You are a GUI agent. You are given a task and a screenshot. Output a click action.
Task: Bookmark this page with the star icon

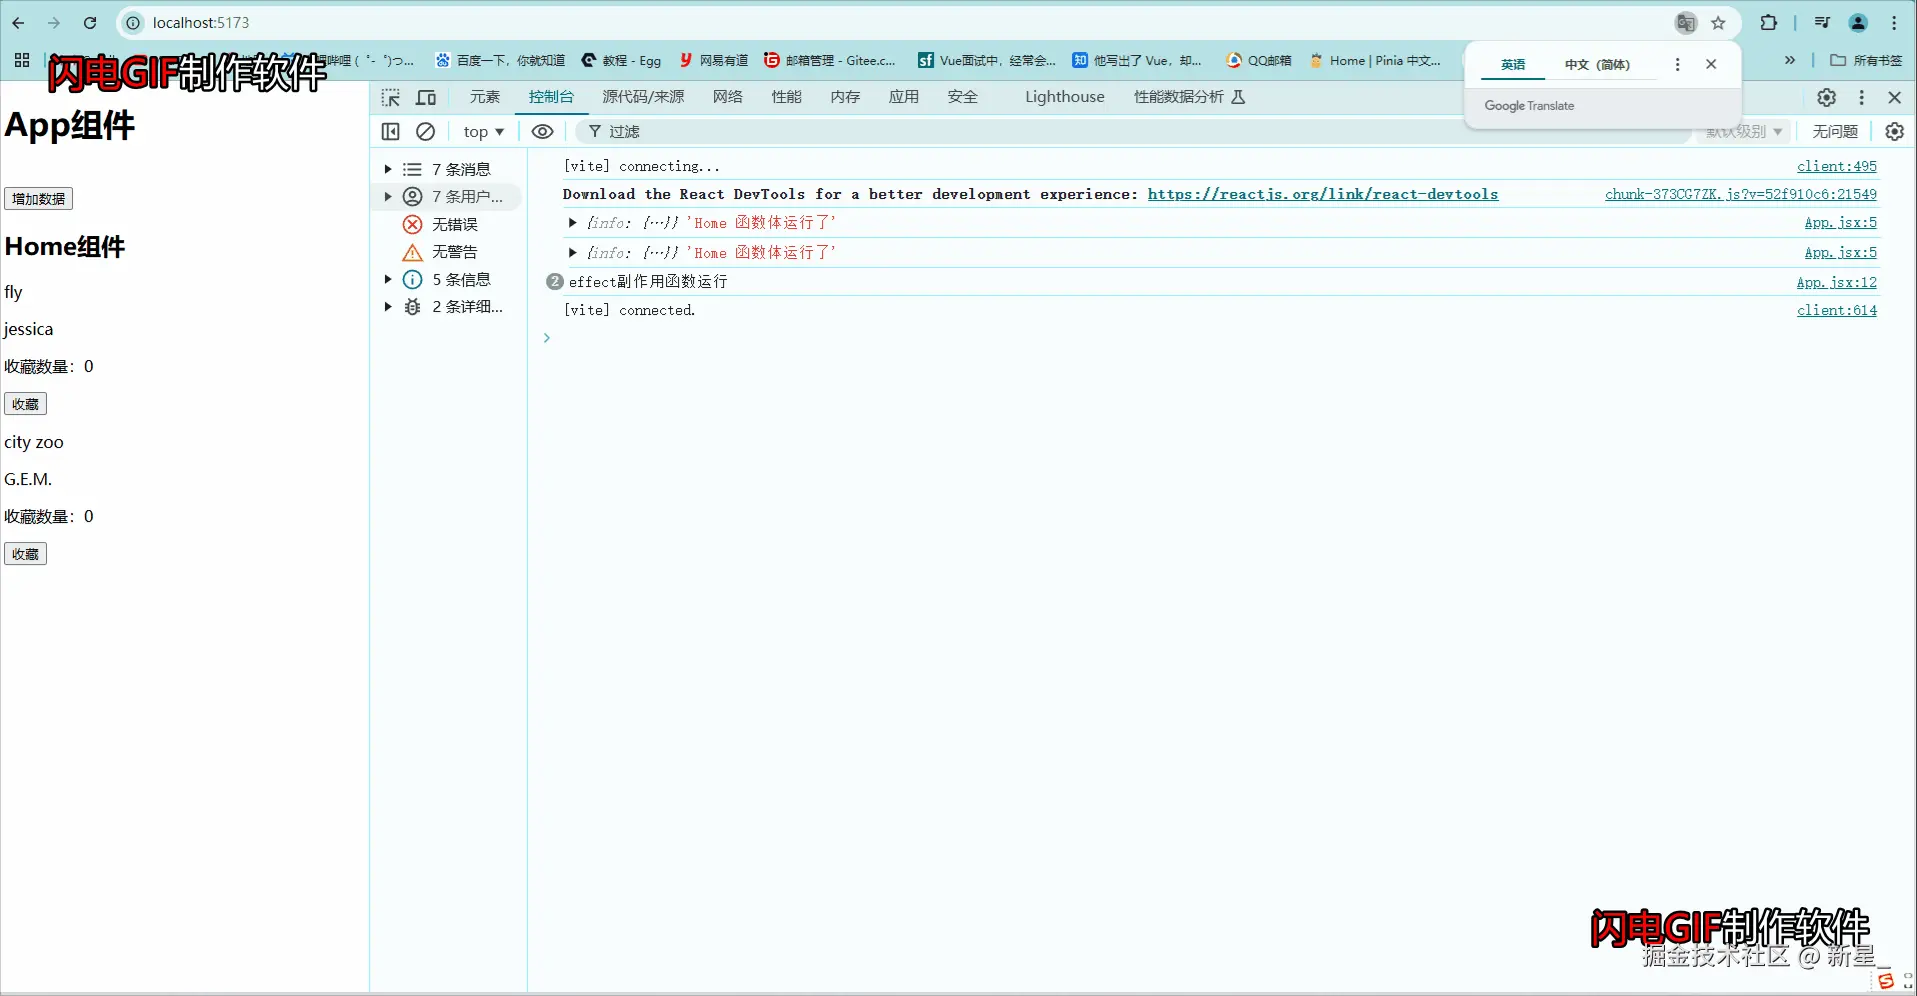[1719, 22]
